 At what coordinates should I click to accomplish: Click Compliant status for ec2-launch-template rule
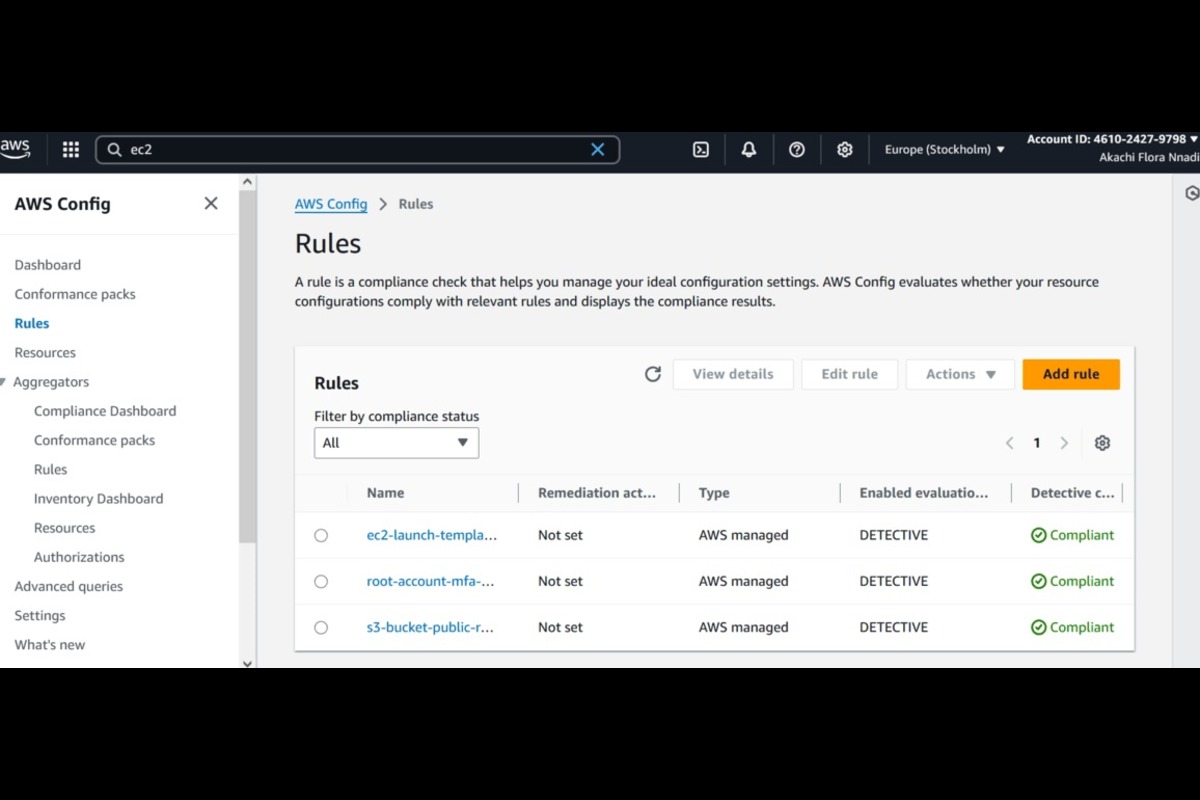click(1072, 535)
